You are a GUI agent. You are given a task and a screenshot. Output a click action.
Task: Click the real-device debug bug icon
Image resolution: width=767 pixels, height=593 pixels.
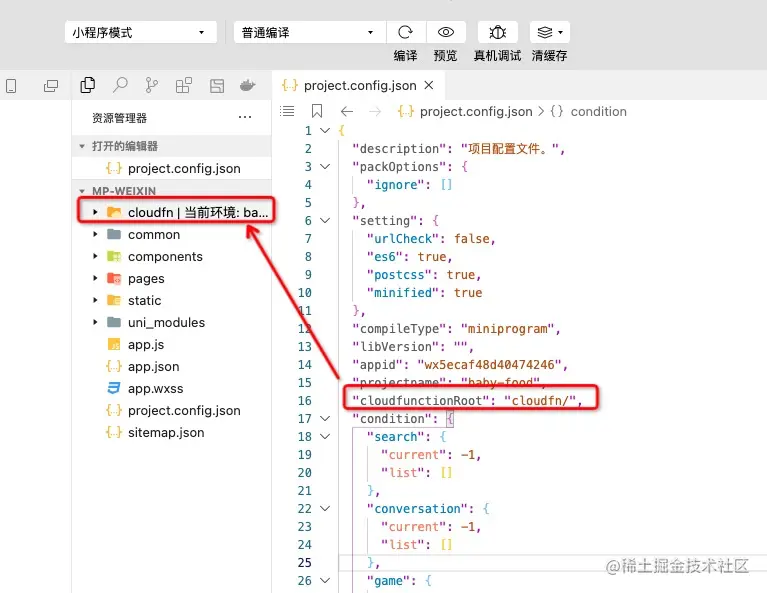(x=497, y=32)
